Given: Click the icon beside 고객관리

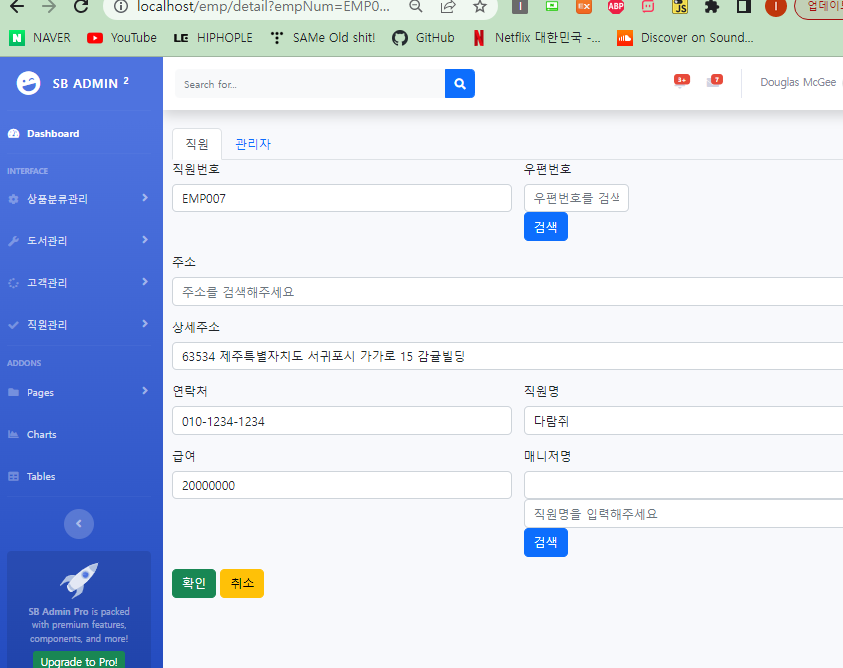Looking at the screenshot, I should (x=13, y=283).
